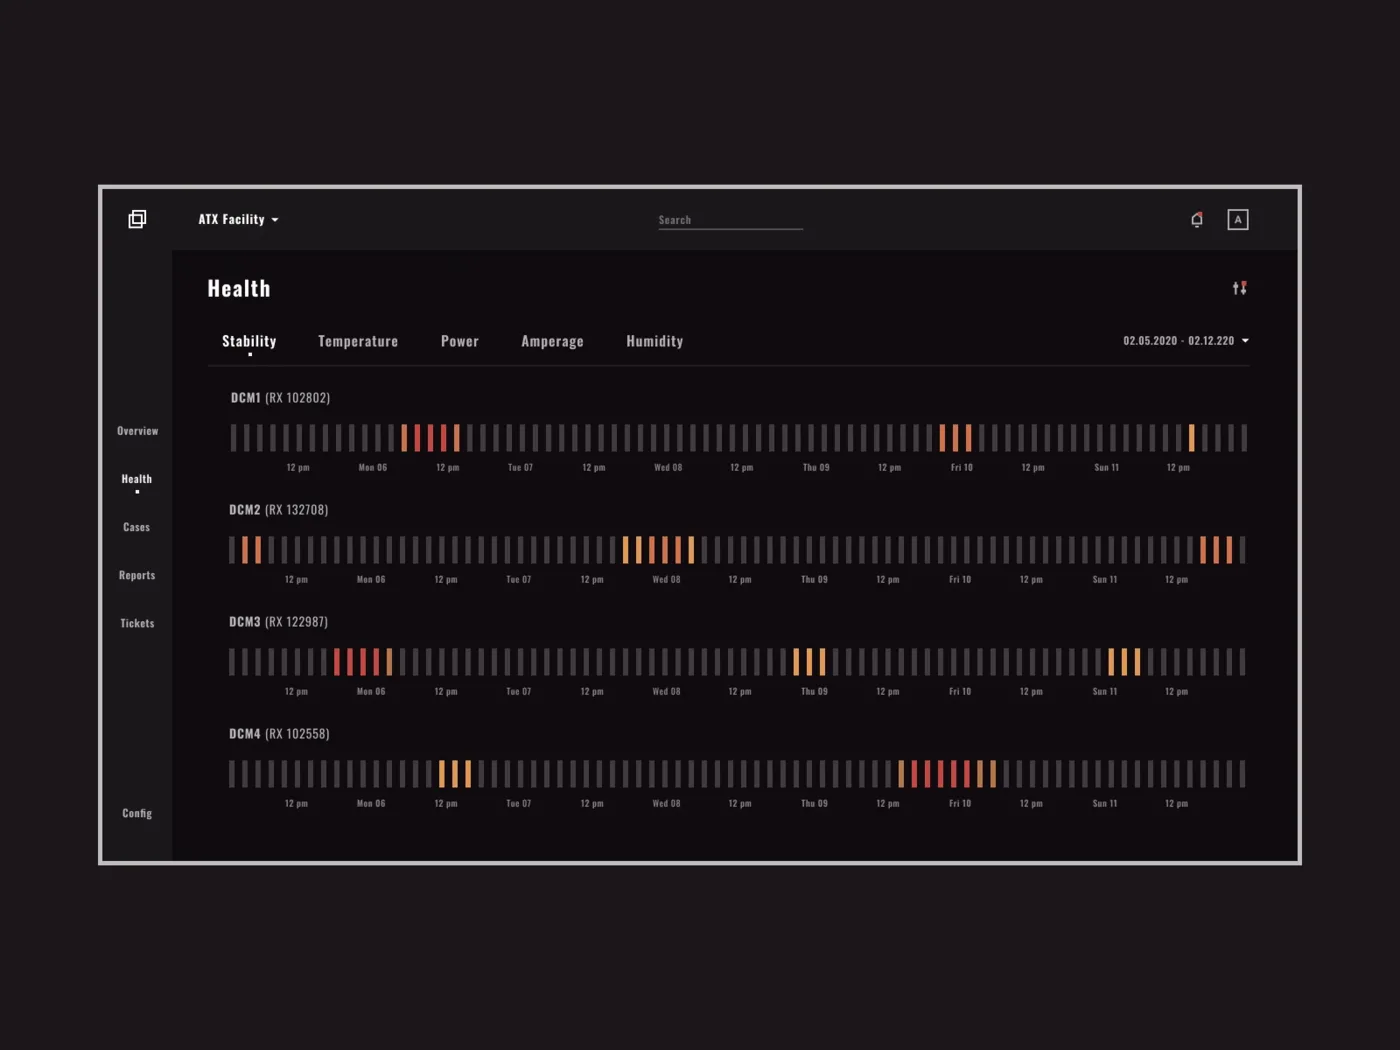Viewport: 1400px width, 1050px height.
Task: Click the DCM2 (RX 132708) label
Action: (x=279, y=510)
